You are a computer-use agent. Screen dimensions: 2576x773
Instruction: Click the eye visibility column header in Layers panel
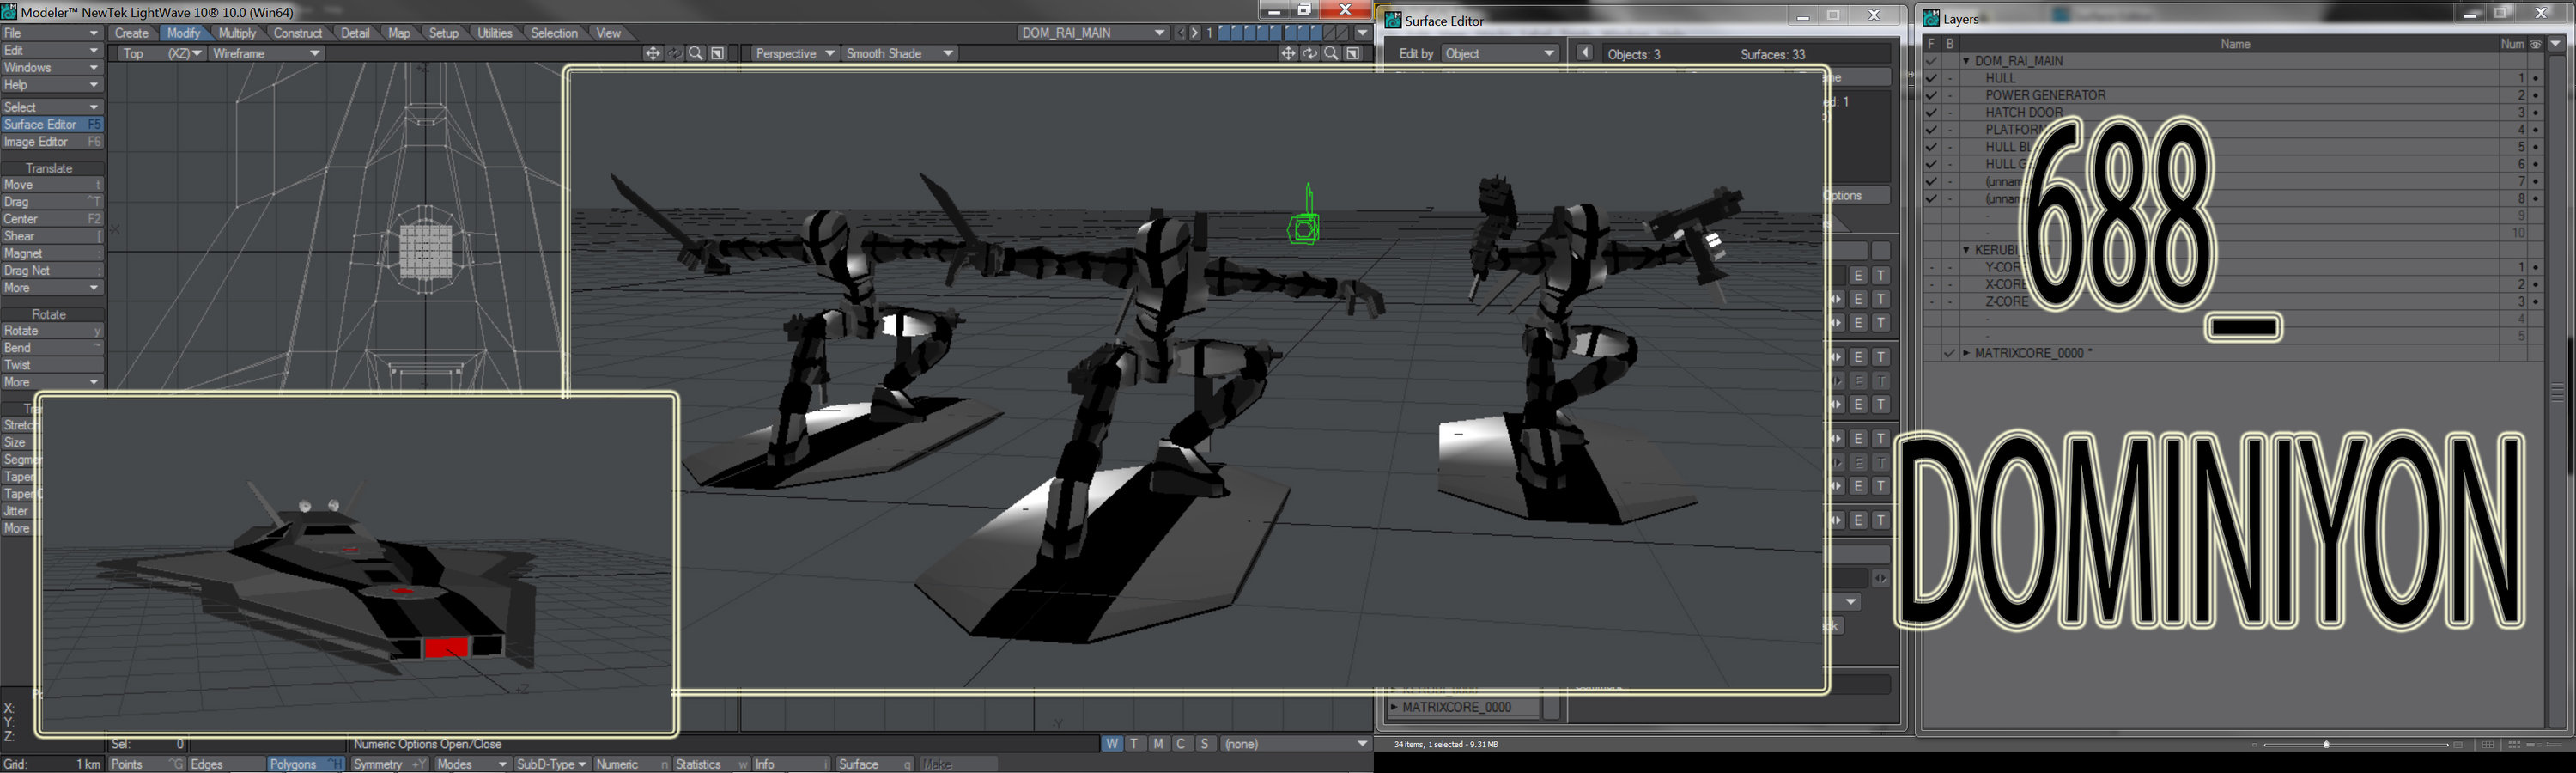(x=2536, y=44)
